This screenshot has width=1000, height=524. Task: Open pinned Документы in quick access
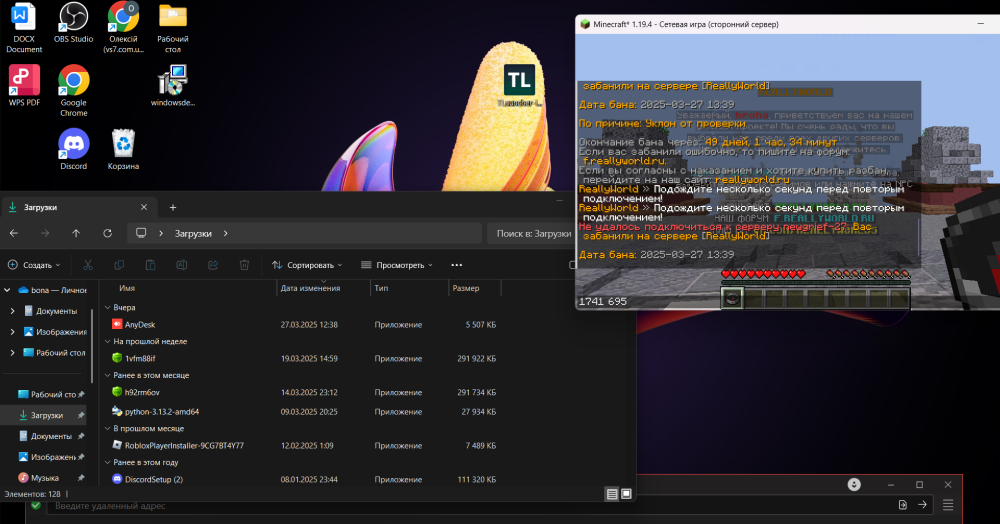tap(50, 436)
